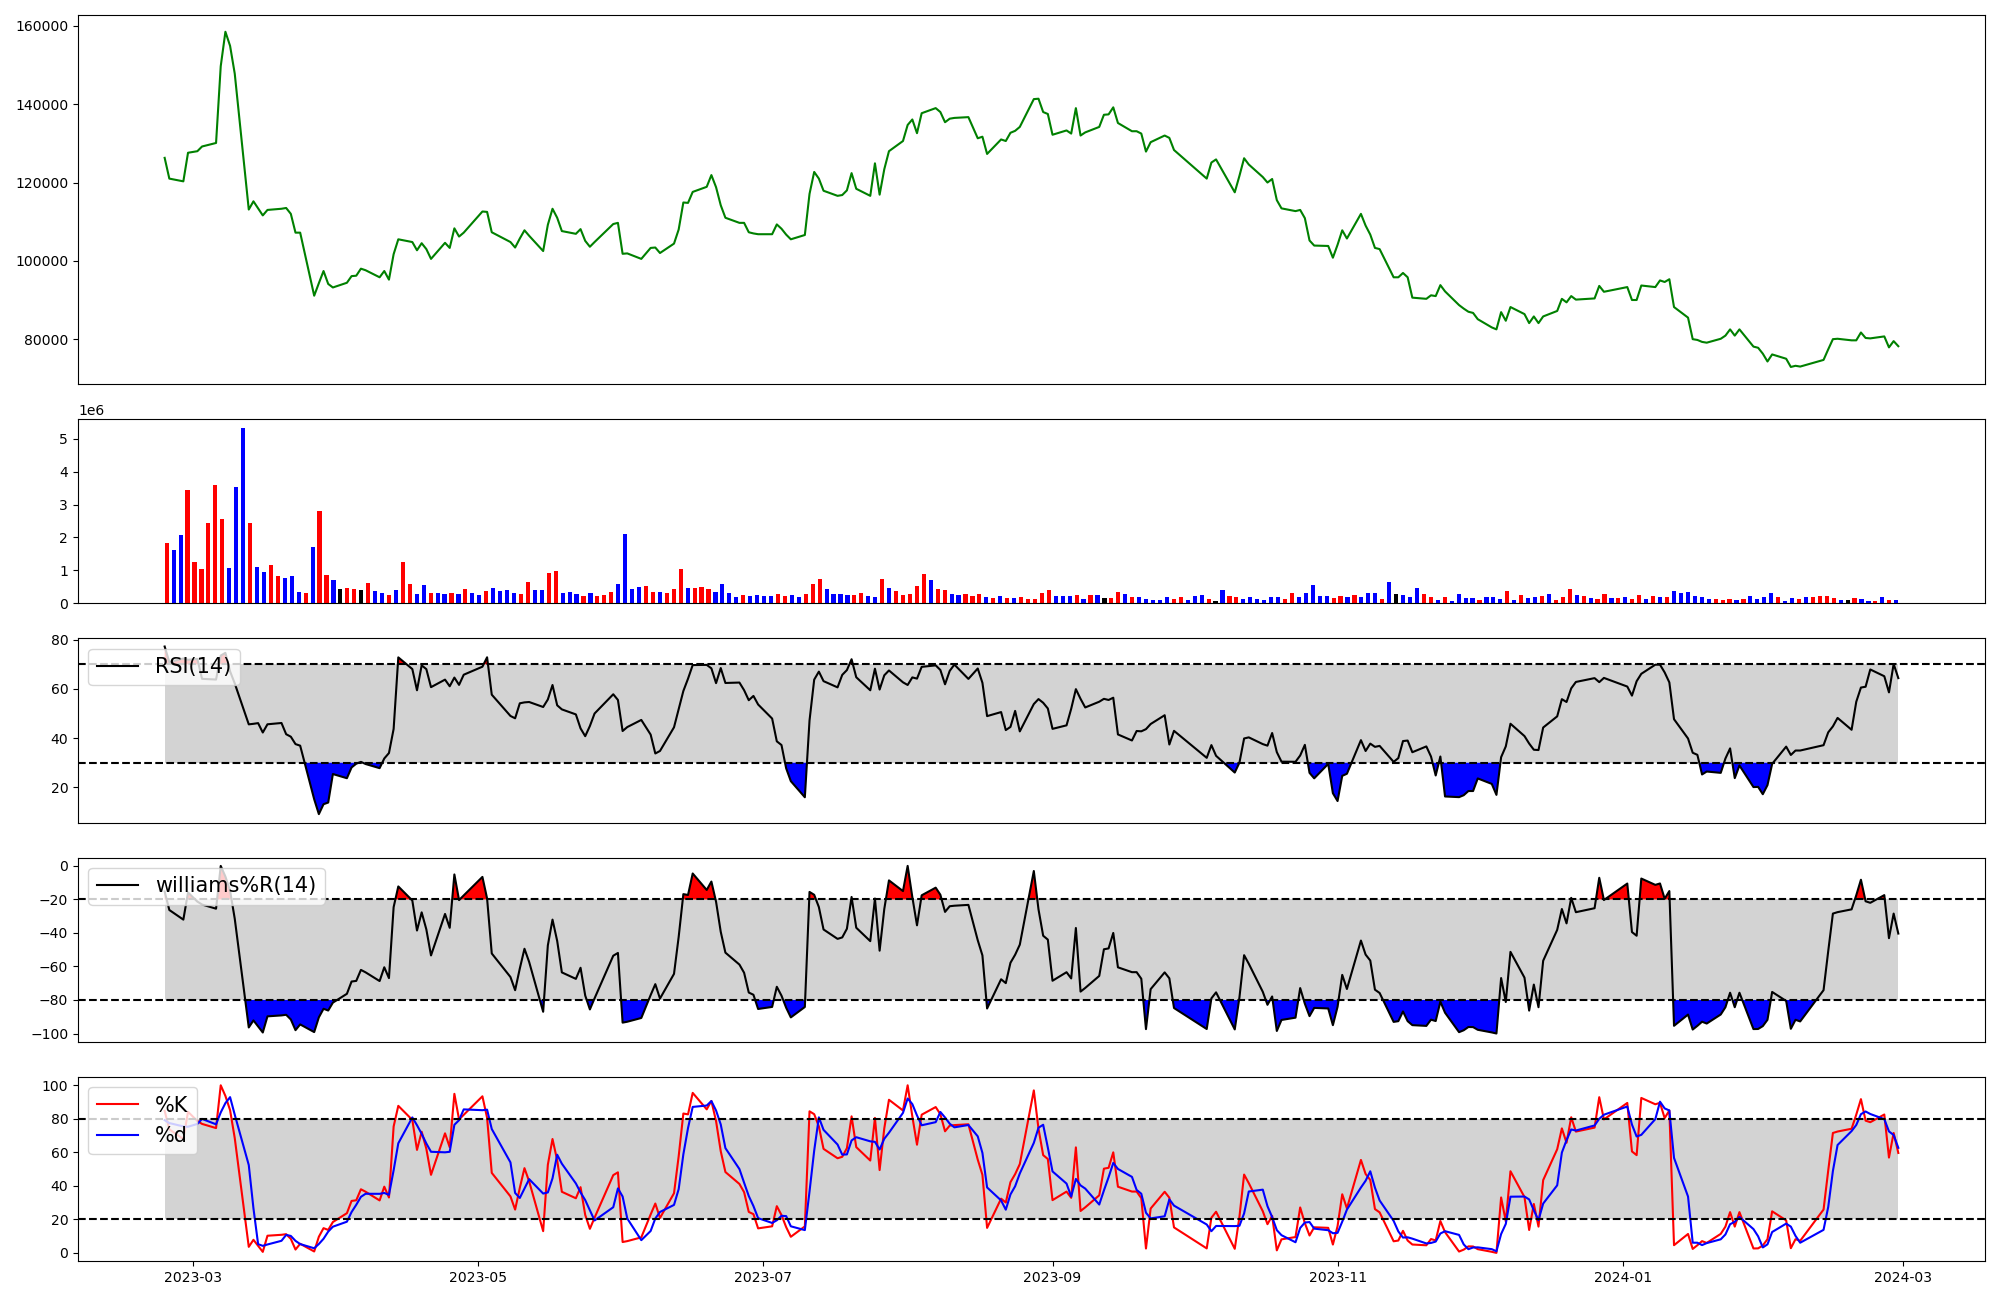Click the 2023-03 x-axis date label
The width and height of the screenshot is (2000, 1300).
192,1277
